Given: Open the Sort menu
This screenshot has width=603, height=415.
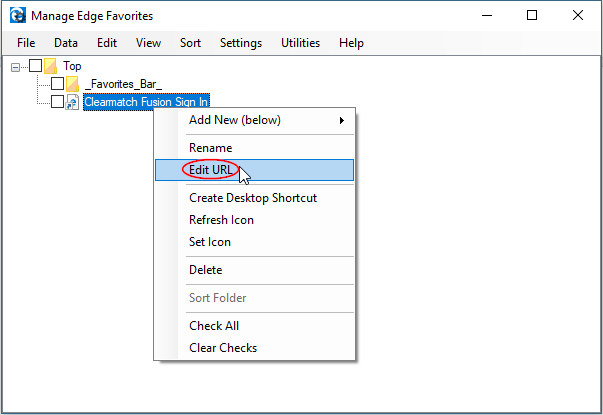Looking at the screenshot, I should tap(190, 43).
